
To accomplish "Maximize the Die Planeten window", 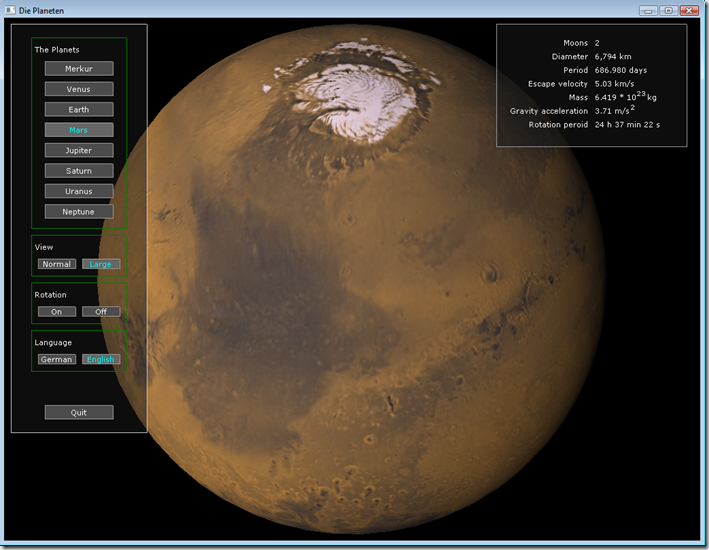I will click(x=667, y=10).
